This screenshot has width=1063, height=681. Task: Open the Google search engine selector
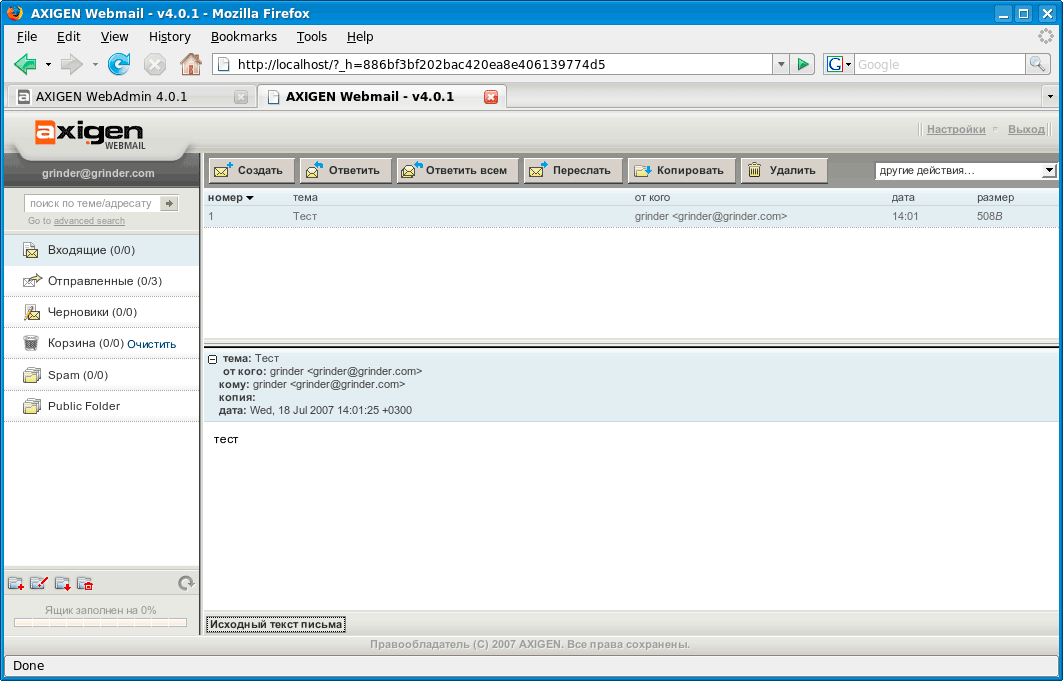click(x=839, y=64)
